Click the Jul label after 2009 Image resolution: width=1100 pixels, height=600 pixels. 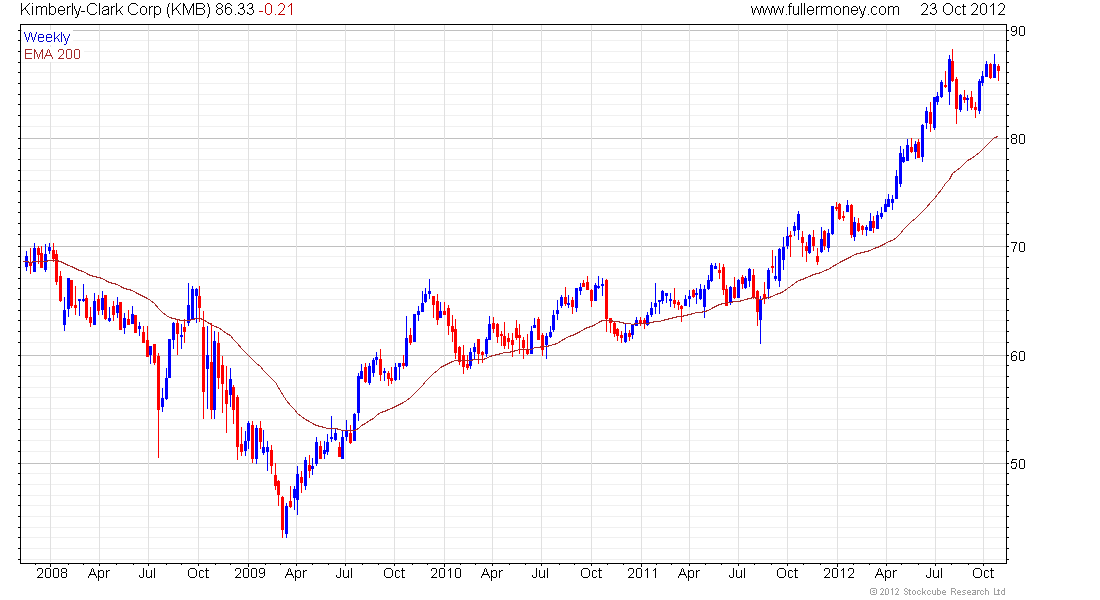(344, 573)
